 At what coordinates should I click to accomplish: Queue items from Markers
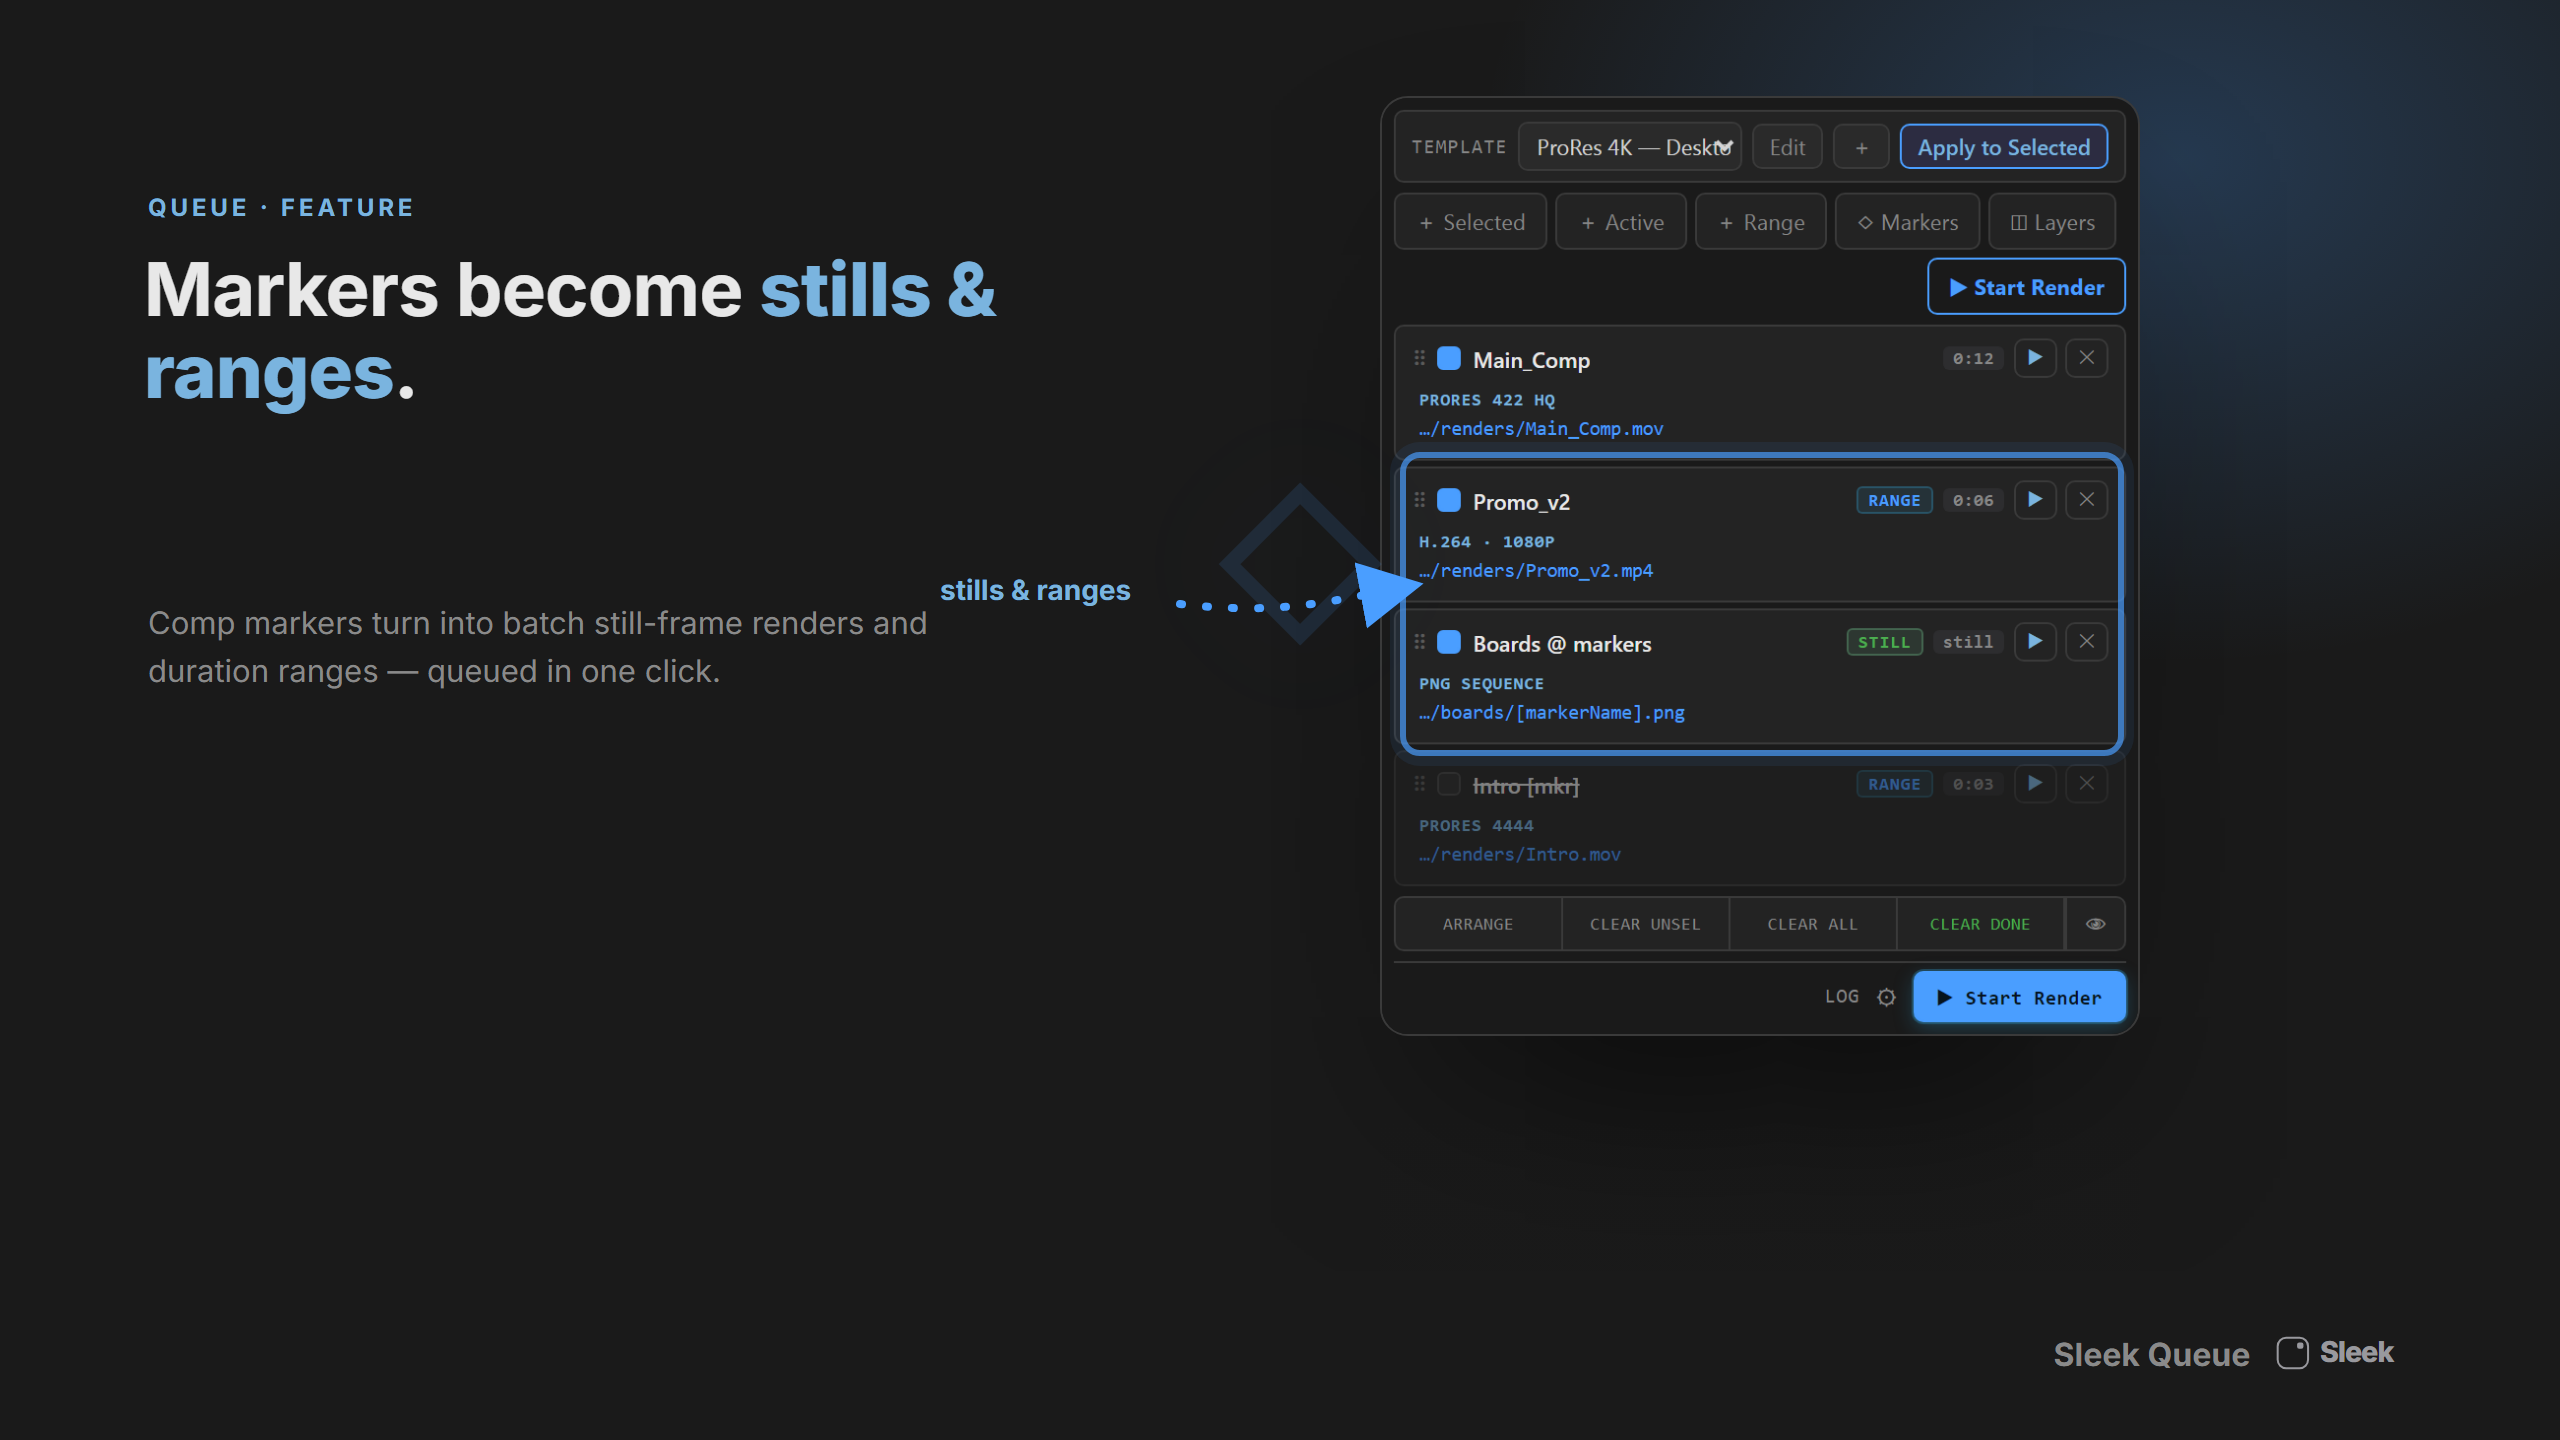click(x=1907, y=222)
